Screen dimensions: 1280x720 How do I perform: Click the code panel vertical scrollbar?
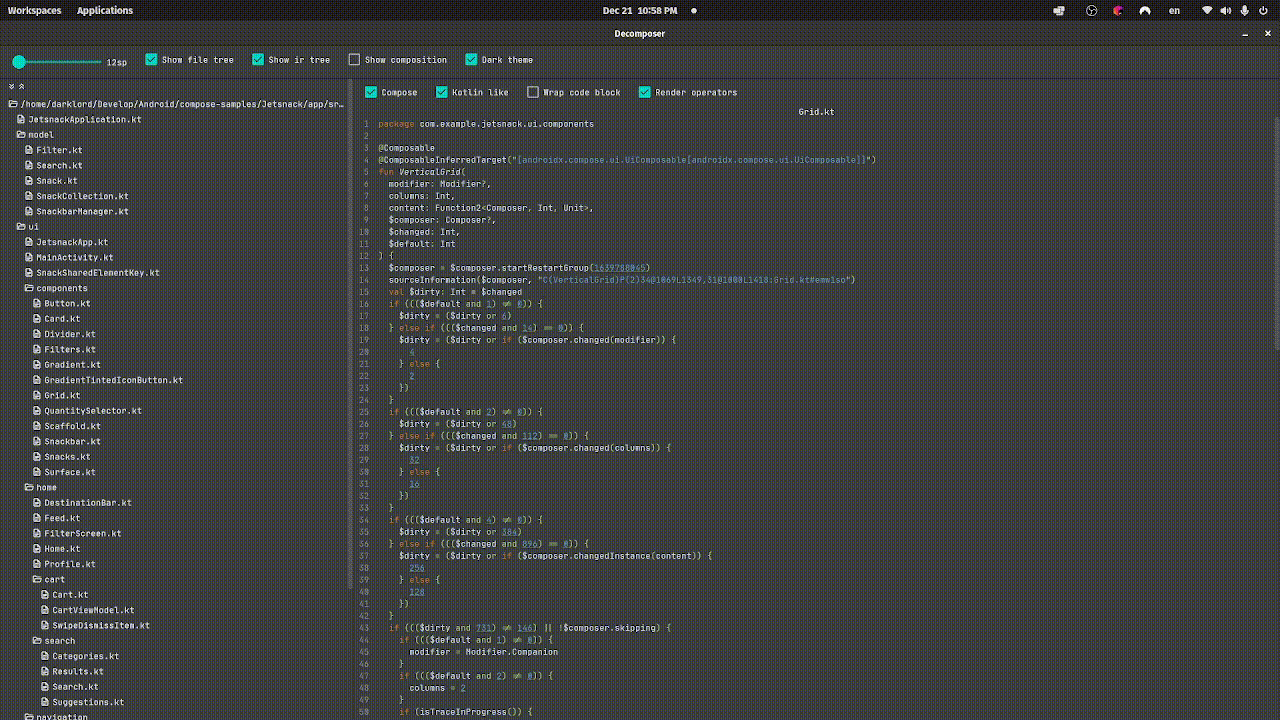(x=1275, y=230)
